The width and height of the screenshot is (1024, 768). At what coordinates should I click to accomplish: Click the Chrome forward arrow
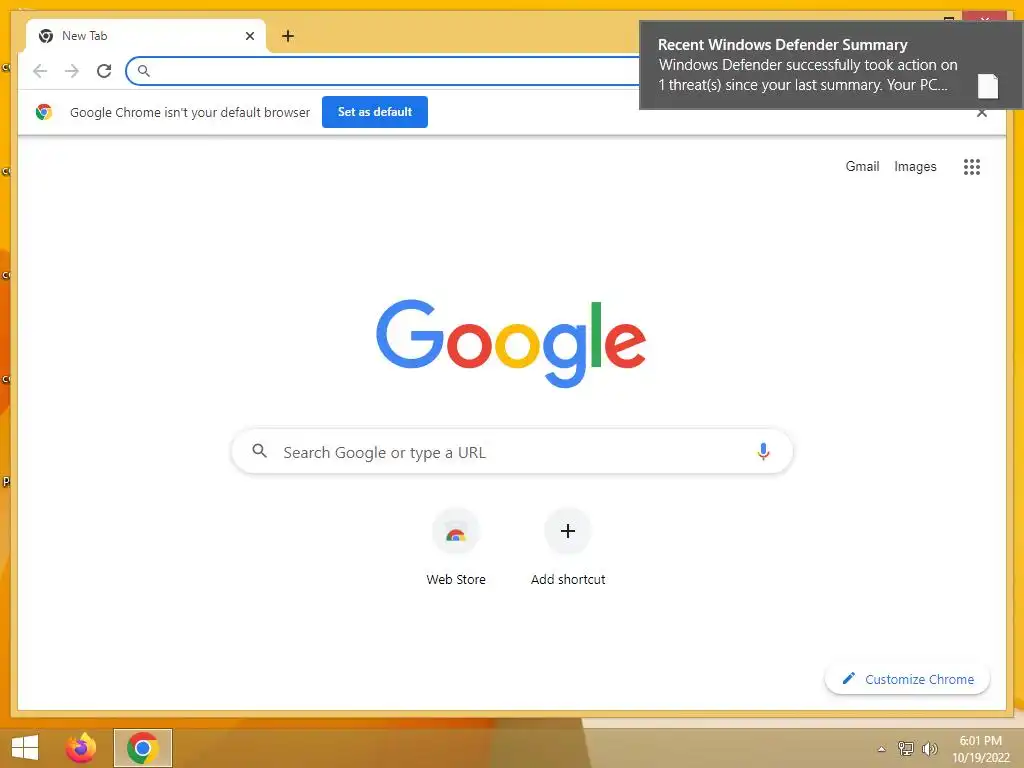[x=72, y=71]
